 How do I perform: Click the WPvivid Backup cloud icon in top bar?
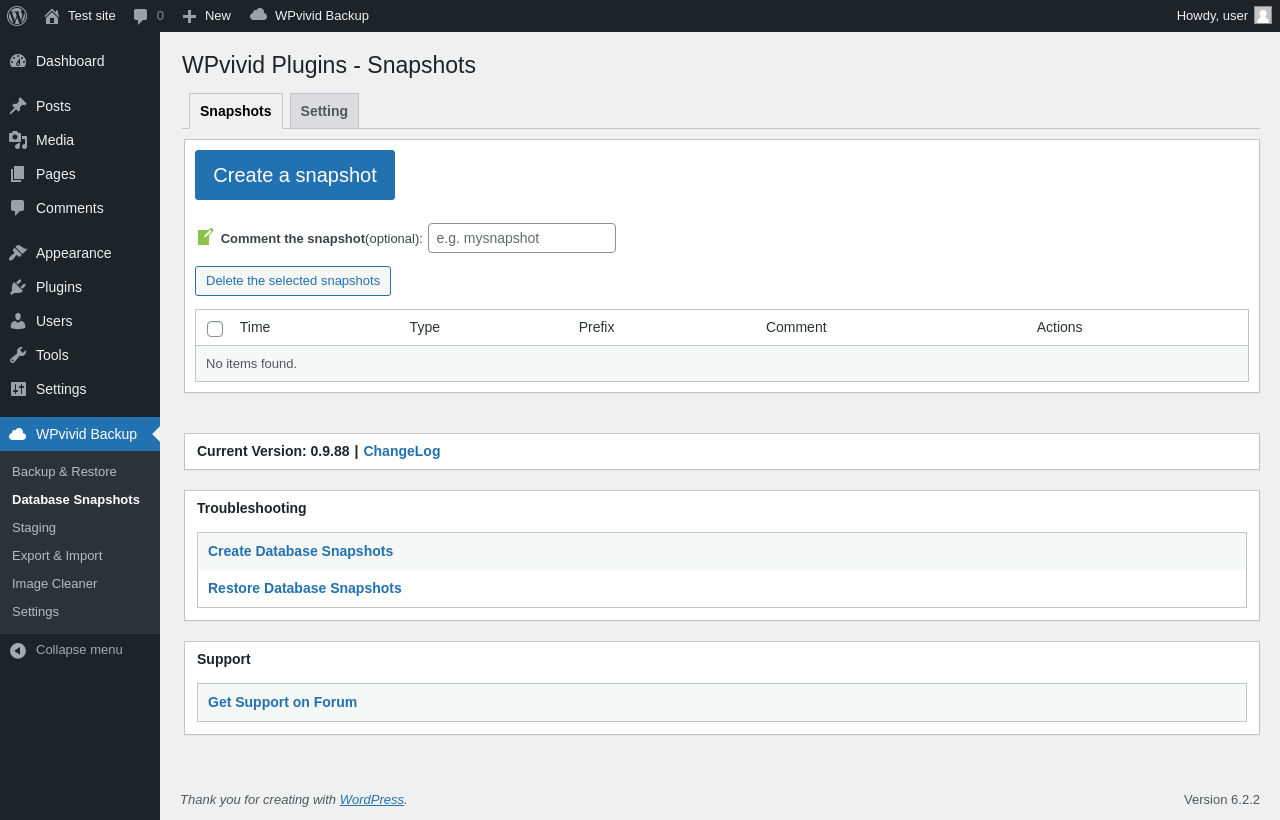pyautogui.click(x=259, y=15)
